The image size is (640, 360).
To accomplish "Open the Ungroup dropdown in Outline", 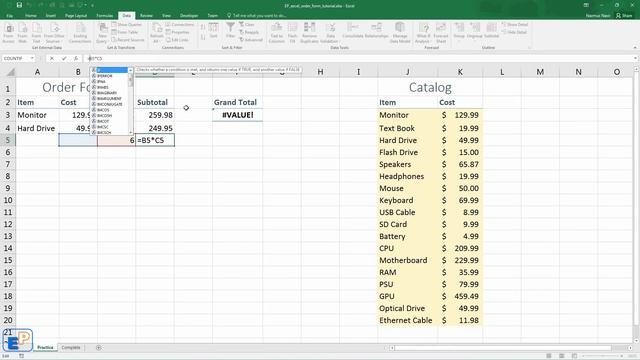I will (x=475, y=31).
